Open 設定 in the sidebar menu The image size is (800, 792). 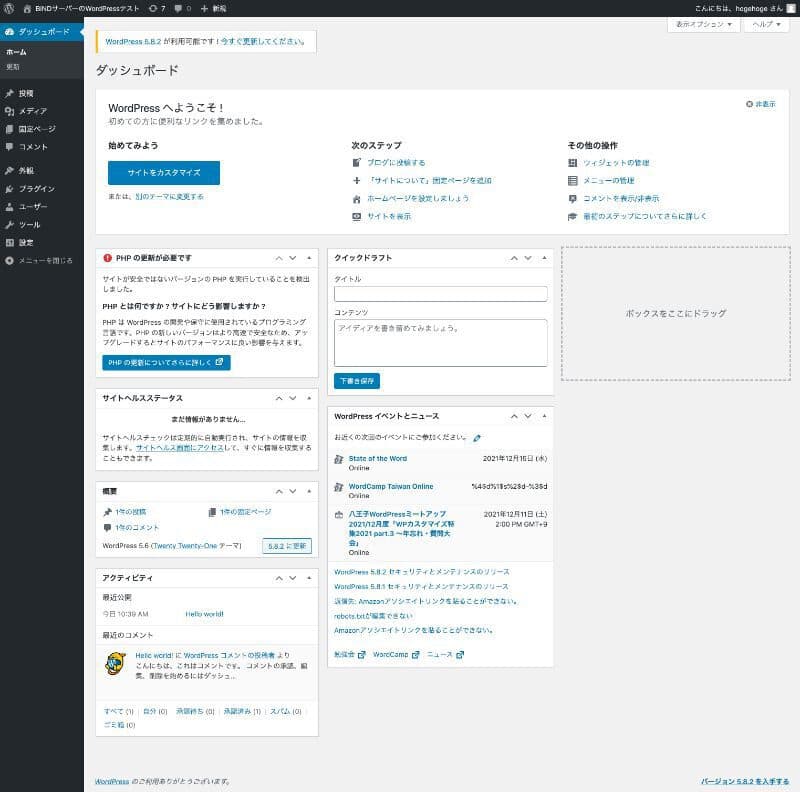(26, 242)
